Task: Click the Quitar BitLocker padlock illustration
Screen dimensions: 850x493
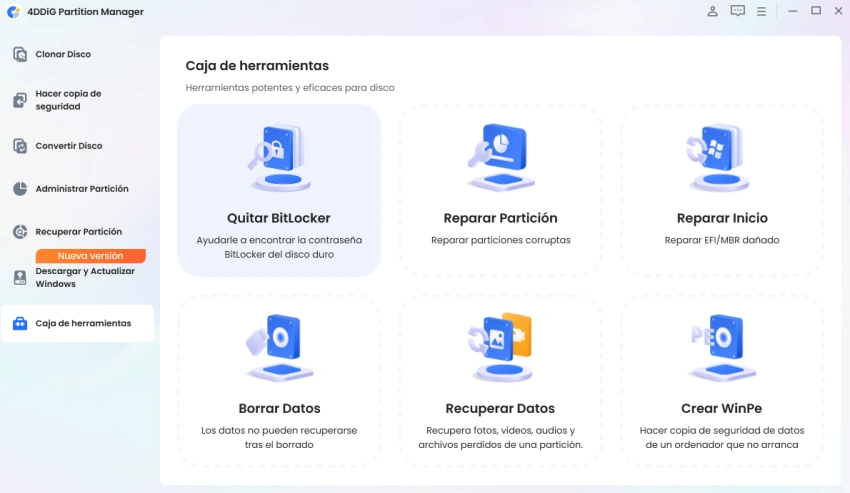Action: [x=279, y=157]
